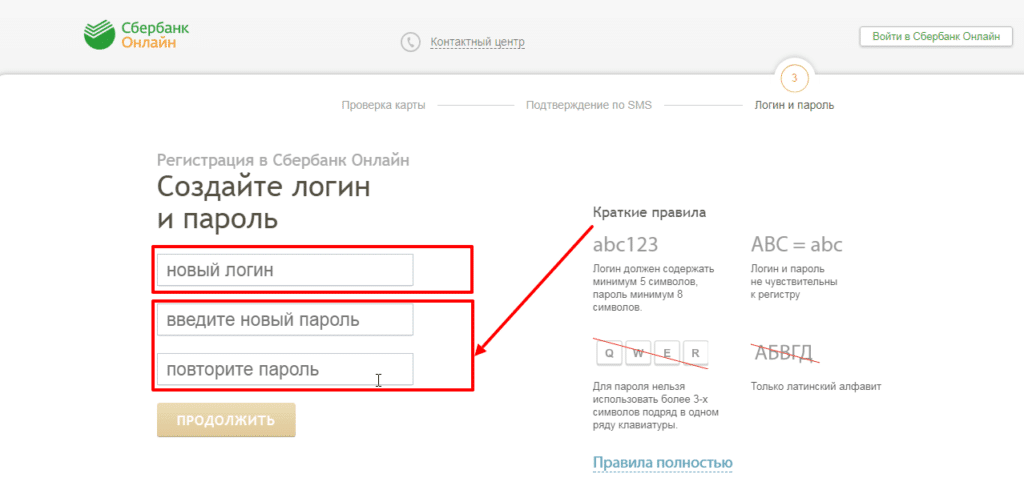
Task: Focus the введите новый пароль field
Action: click(x=285, y=320)
